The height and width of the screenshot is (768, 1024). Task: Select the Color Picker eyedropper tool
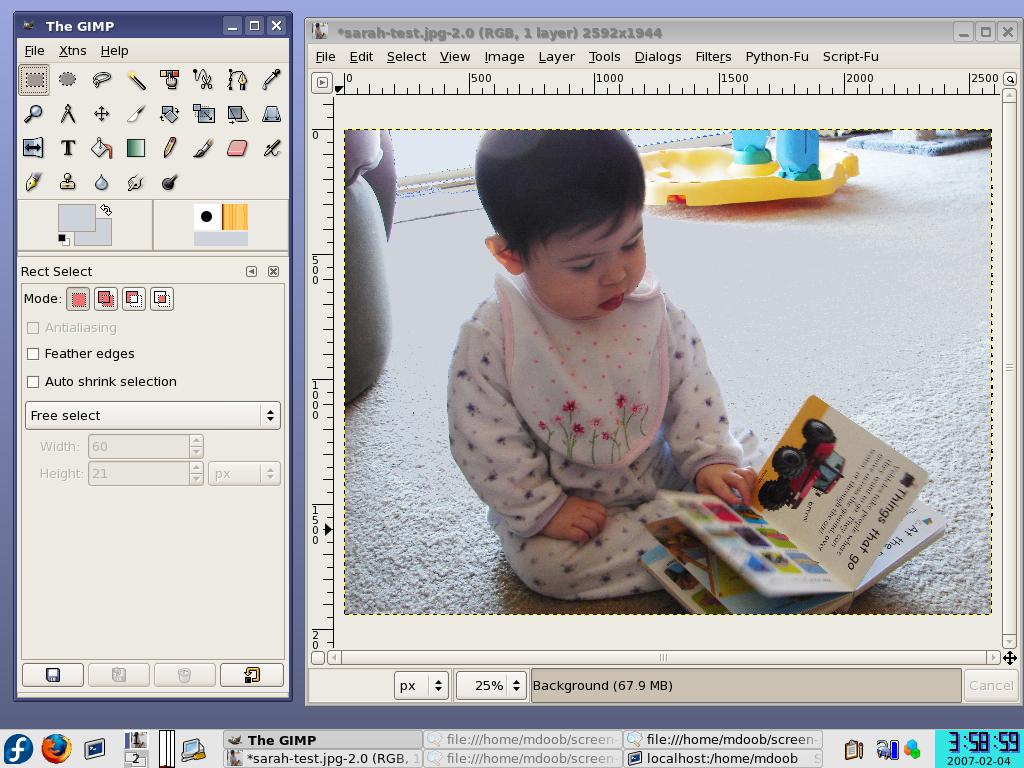(x=271, y=79)
